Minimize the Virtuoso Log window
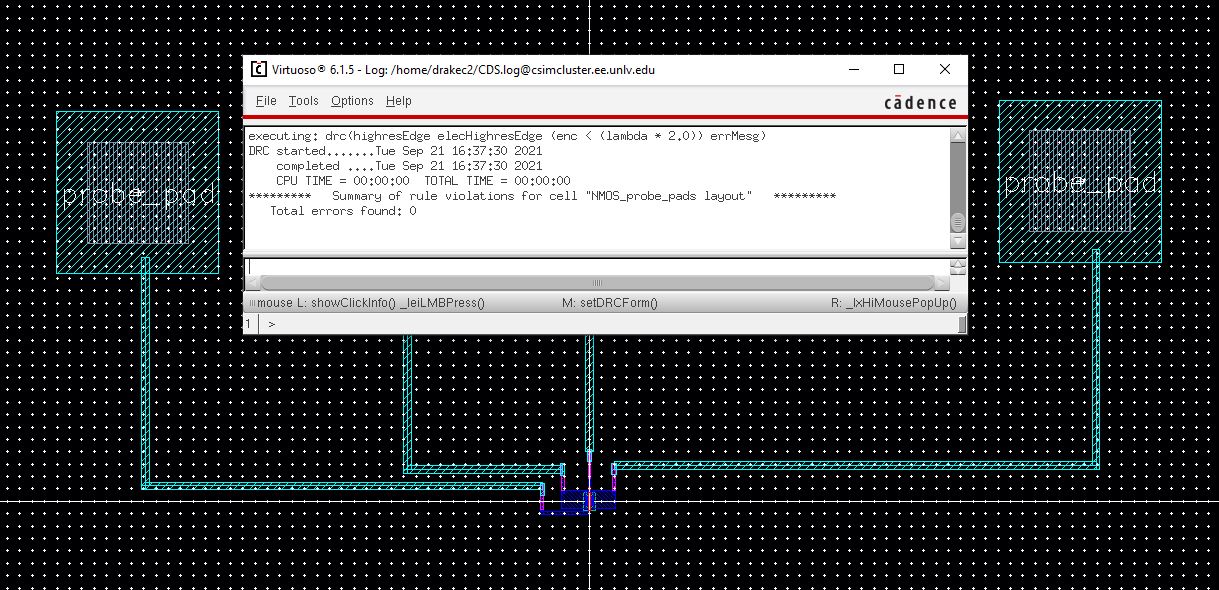 pos(854,69)
